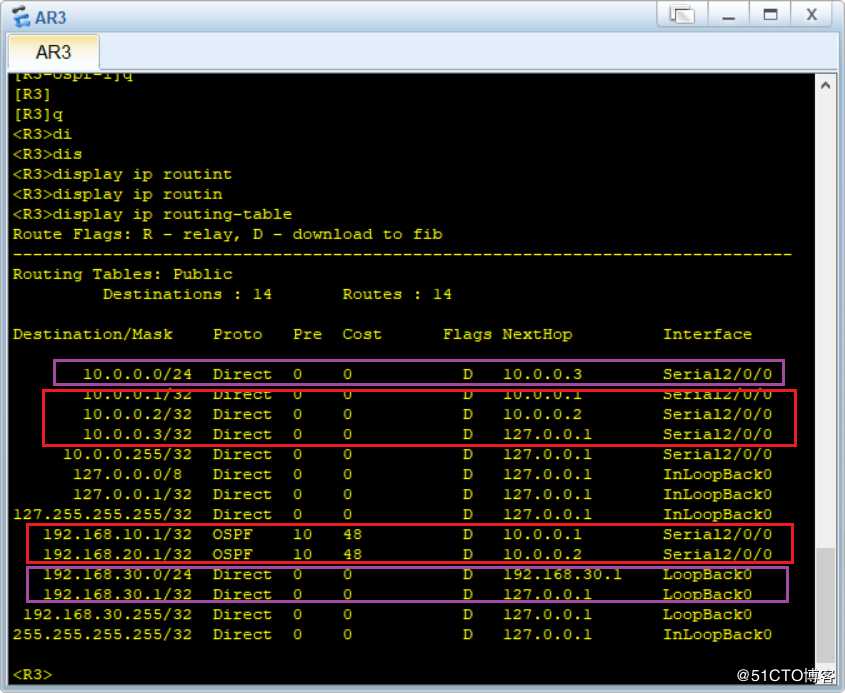Click next hop 10.0.0.3
845x693 pixels.
pyautogui.click(x=542, y=374)
